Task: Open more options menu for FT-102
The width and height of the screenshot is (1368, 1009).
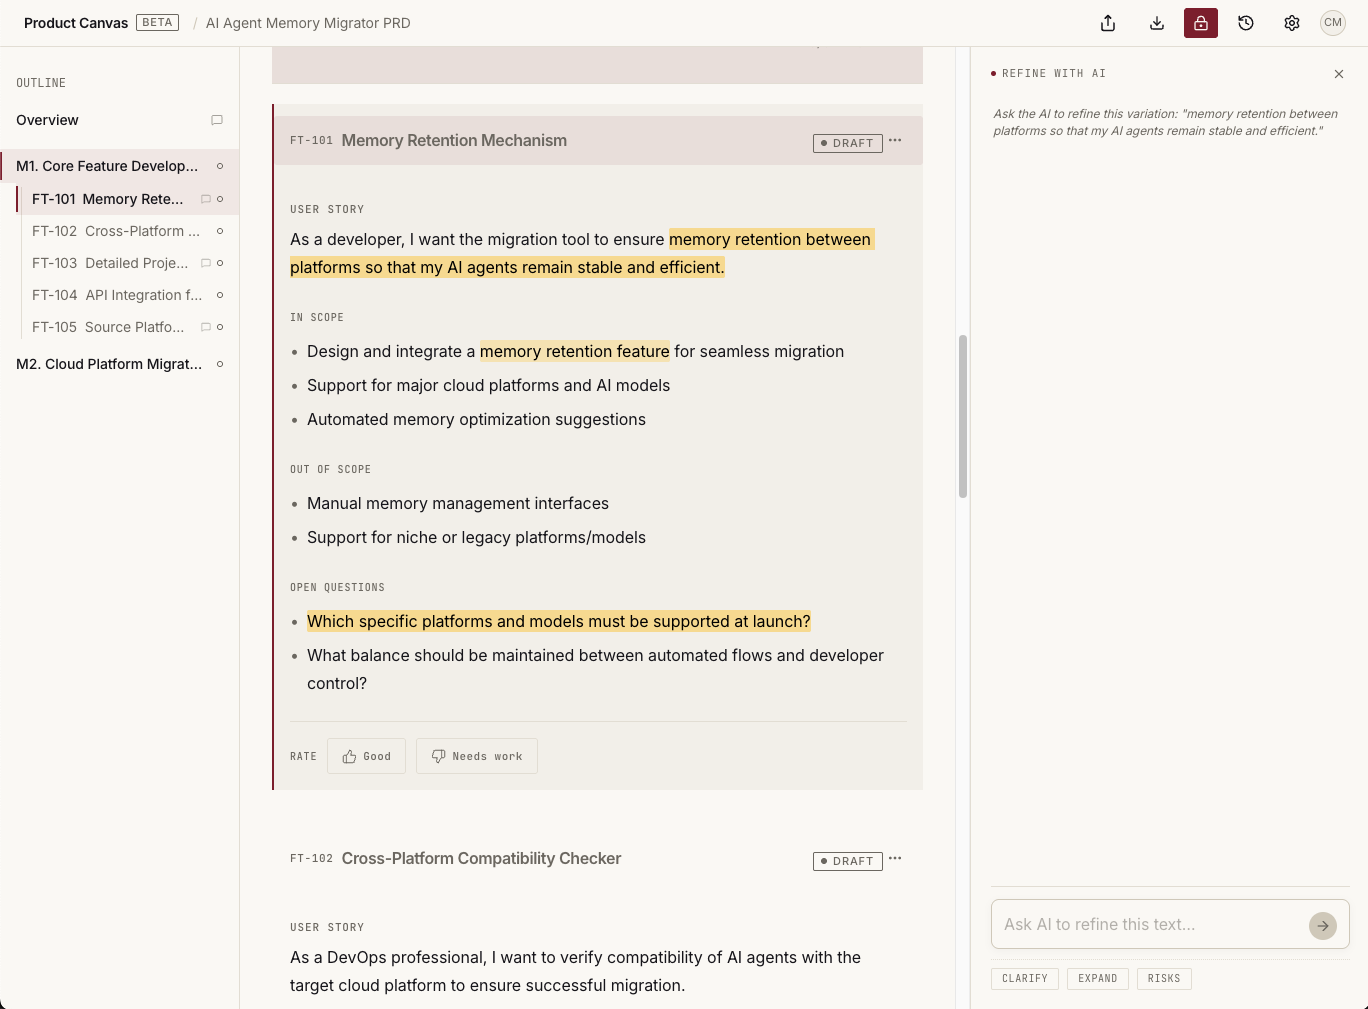Action: [x=895, y=859]
